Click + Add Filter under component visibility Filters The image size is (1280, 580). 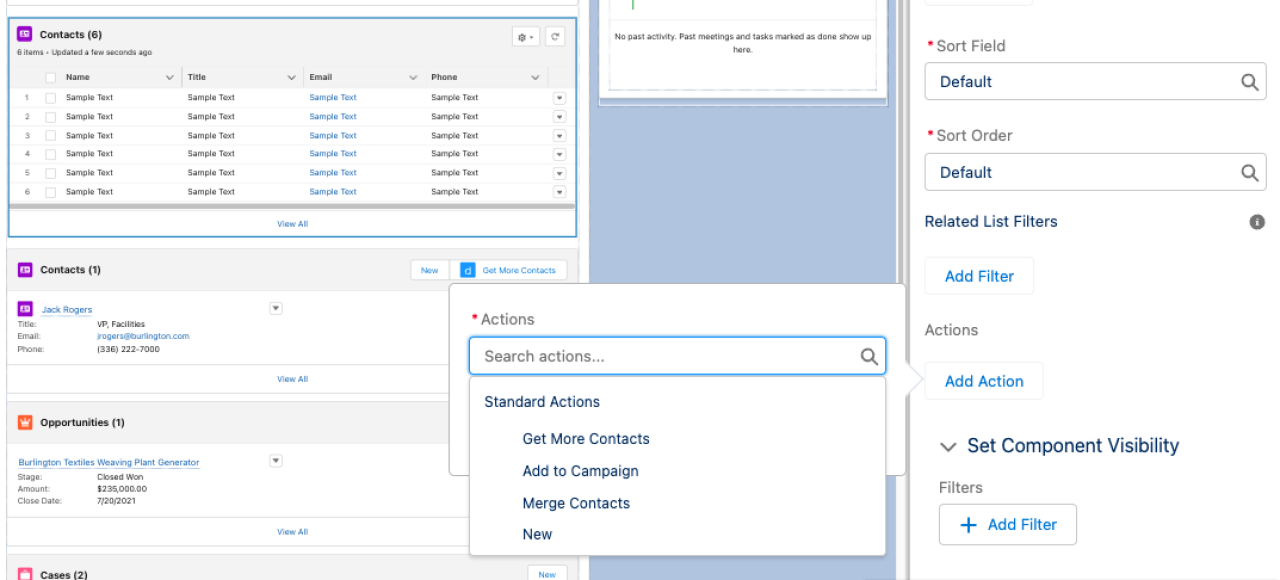tap(1008, 525)
